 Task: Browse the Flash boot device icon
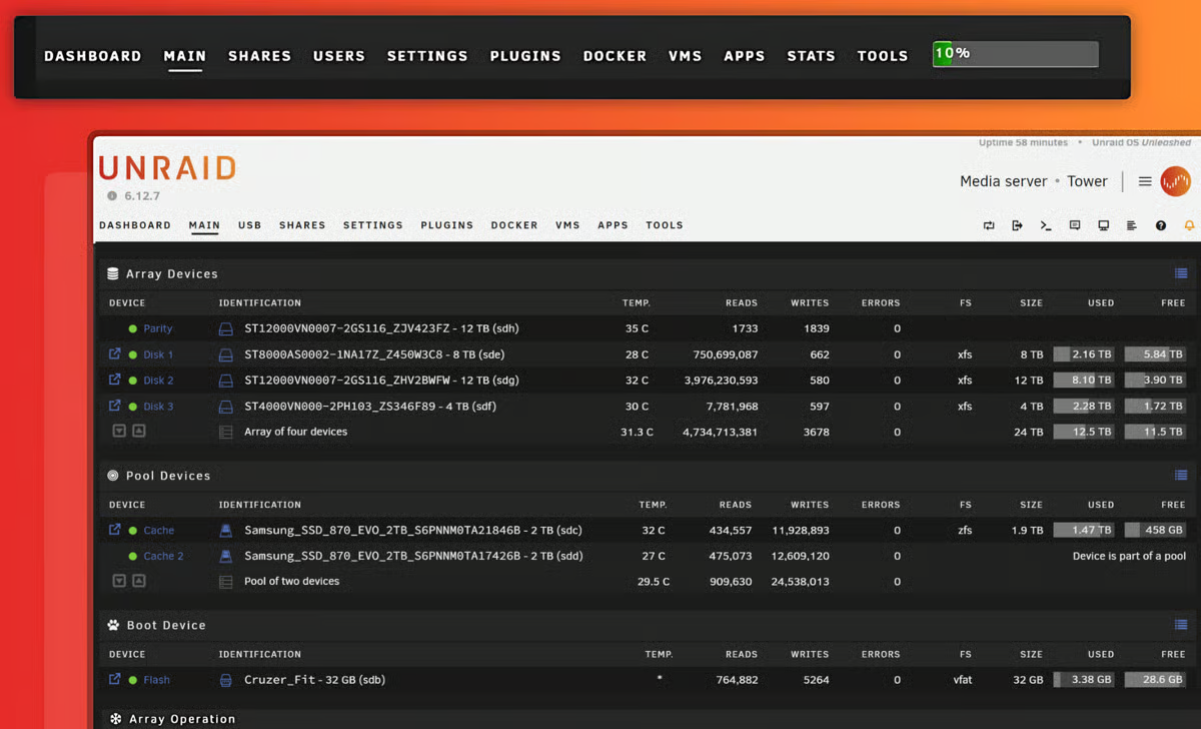(114, 679)
